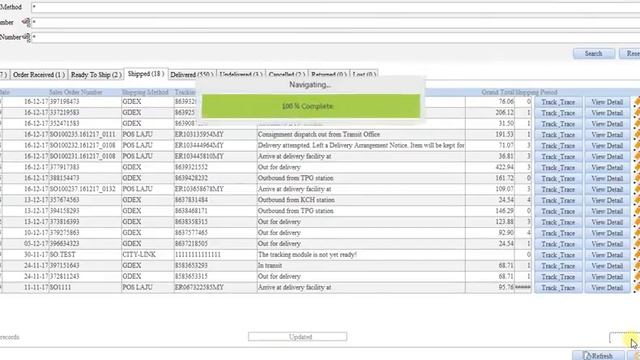The width and height of the screenshot is (640, 360).
Task: Select the Shipped (18) tab
Action: (146, 74)
